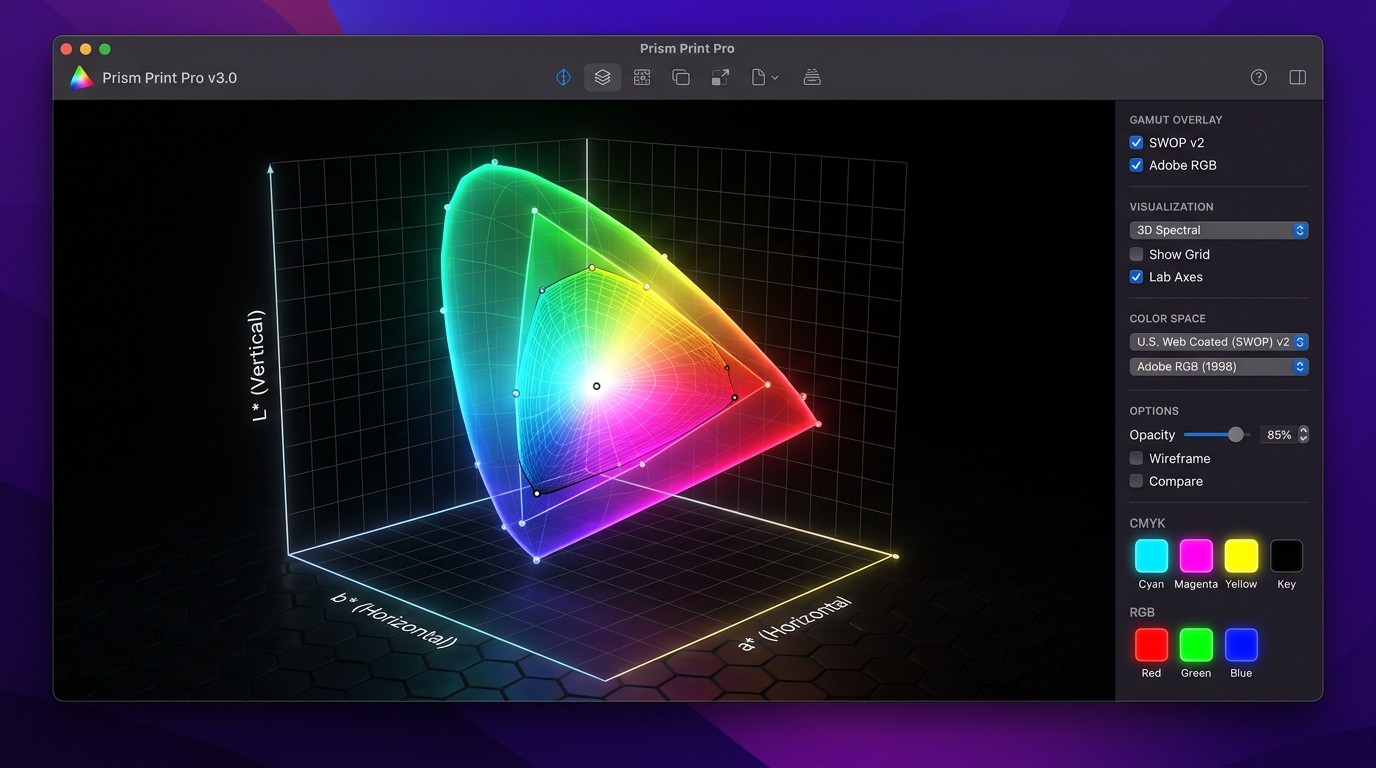Select the Cyan color swatch
This screenshot has height=768, width=1376.
tap(1151, 555)
